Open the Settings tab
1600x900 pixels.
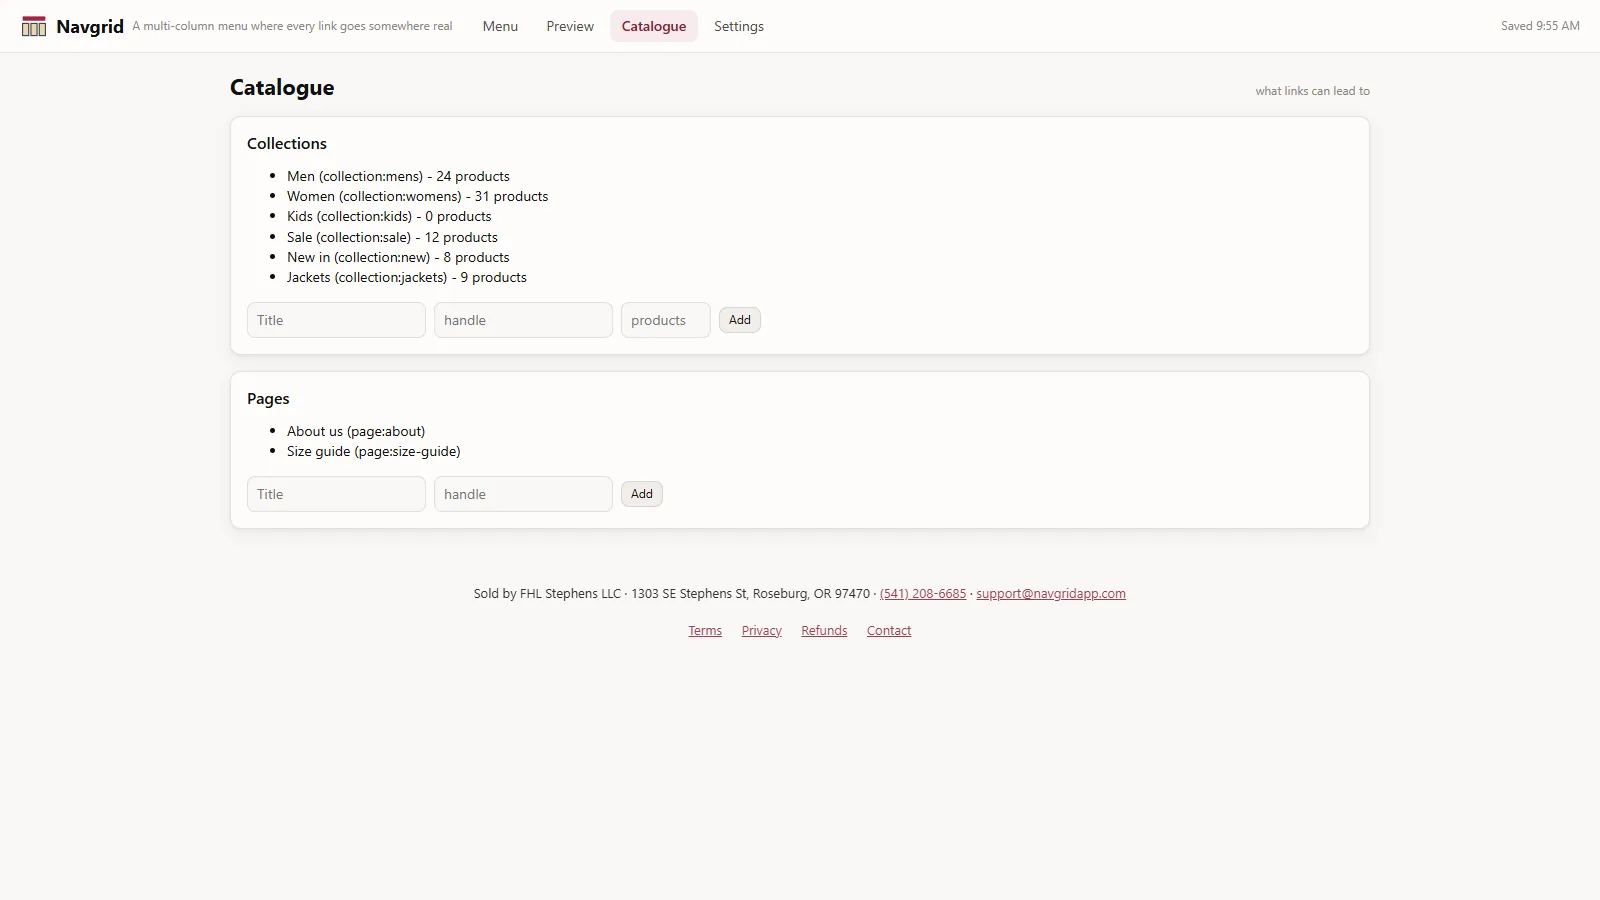(739, 26)
